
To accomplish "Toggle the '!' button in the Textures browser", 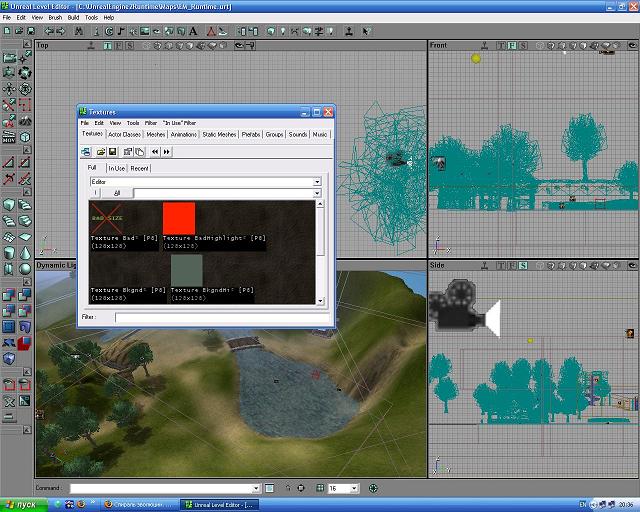I will tap(97, 192).
